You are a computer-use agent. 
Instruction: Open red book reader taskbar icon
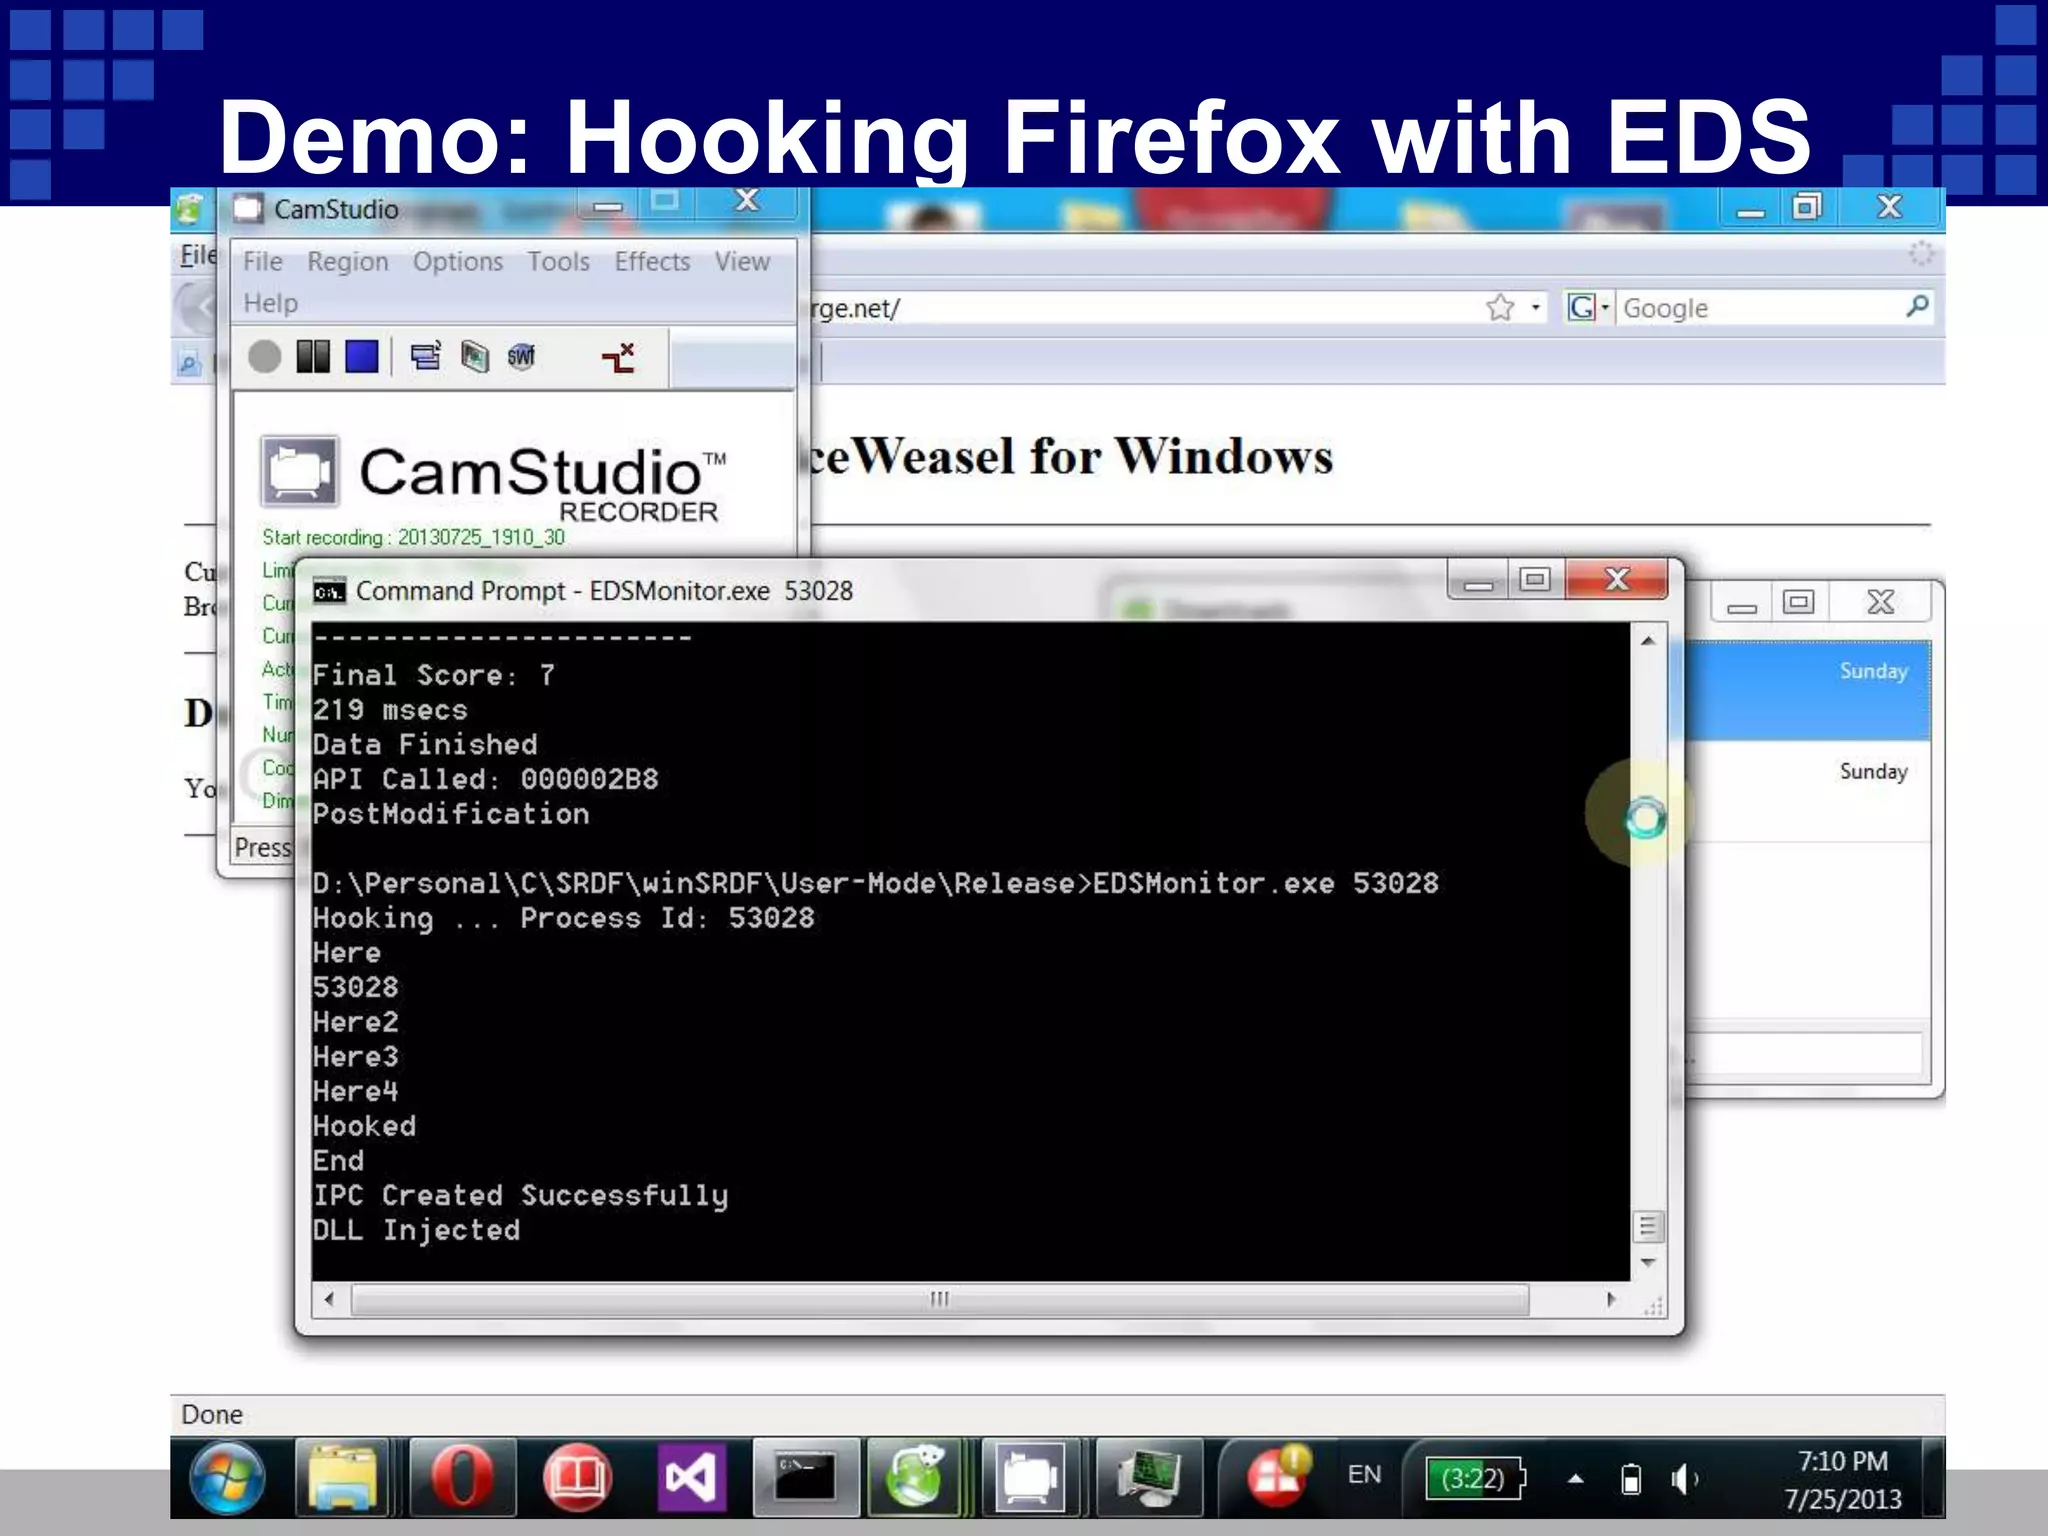577,1478
